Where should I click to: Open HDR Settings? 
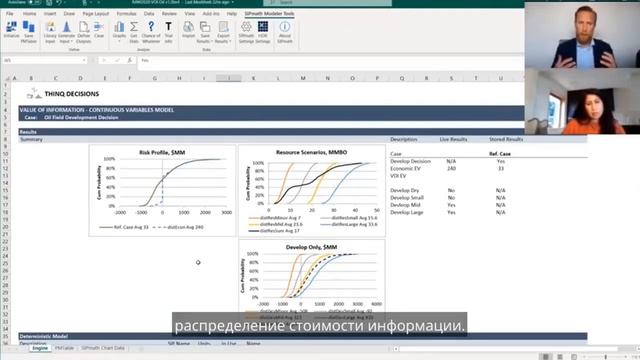pyautogui.click(x=263, y=32)
